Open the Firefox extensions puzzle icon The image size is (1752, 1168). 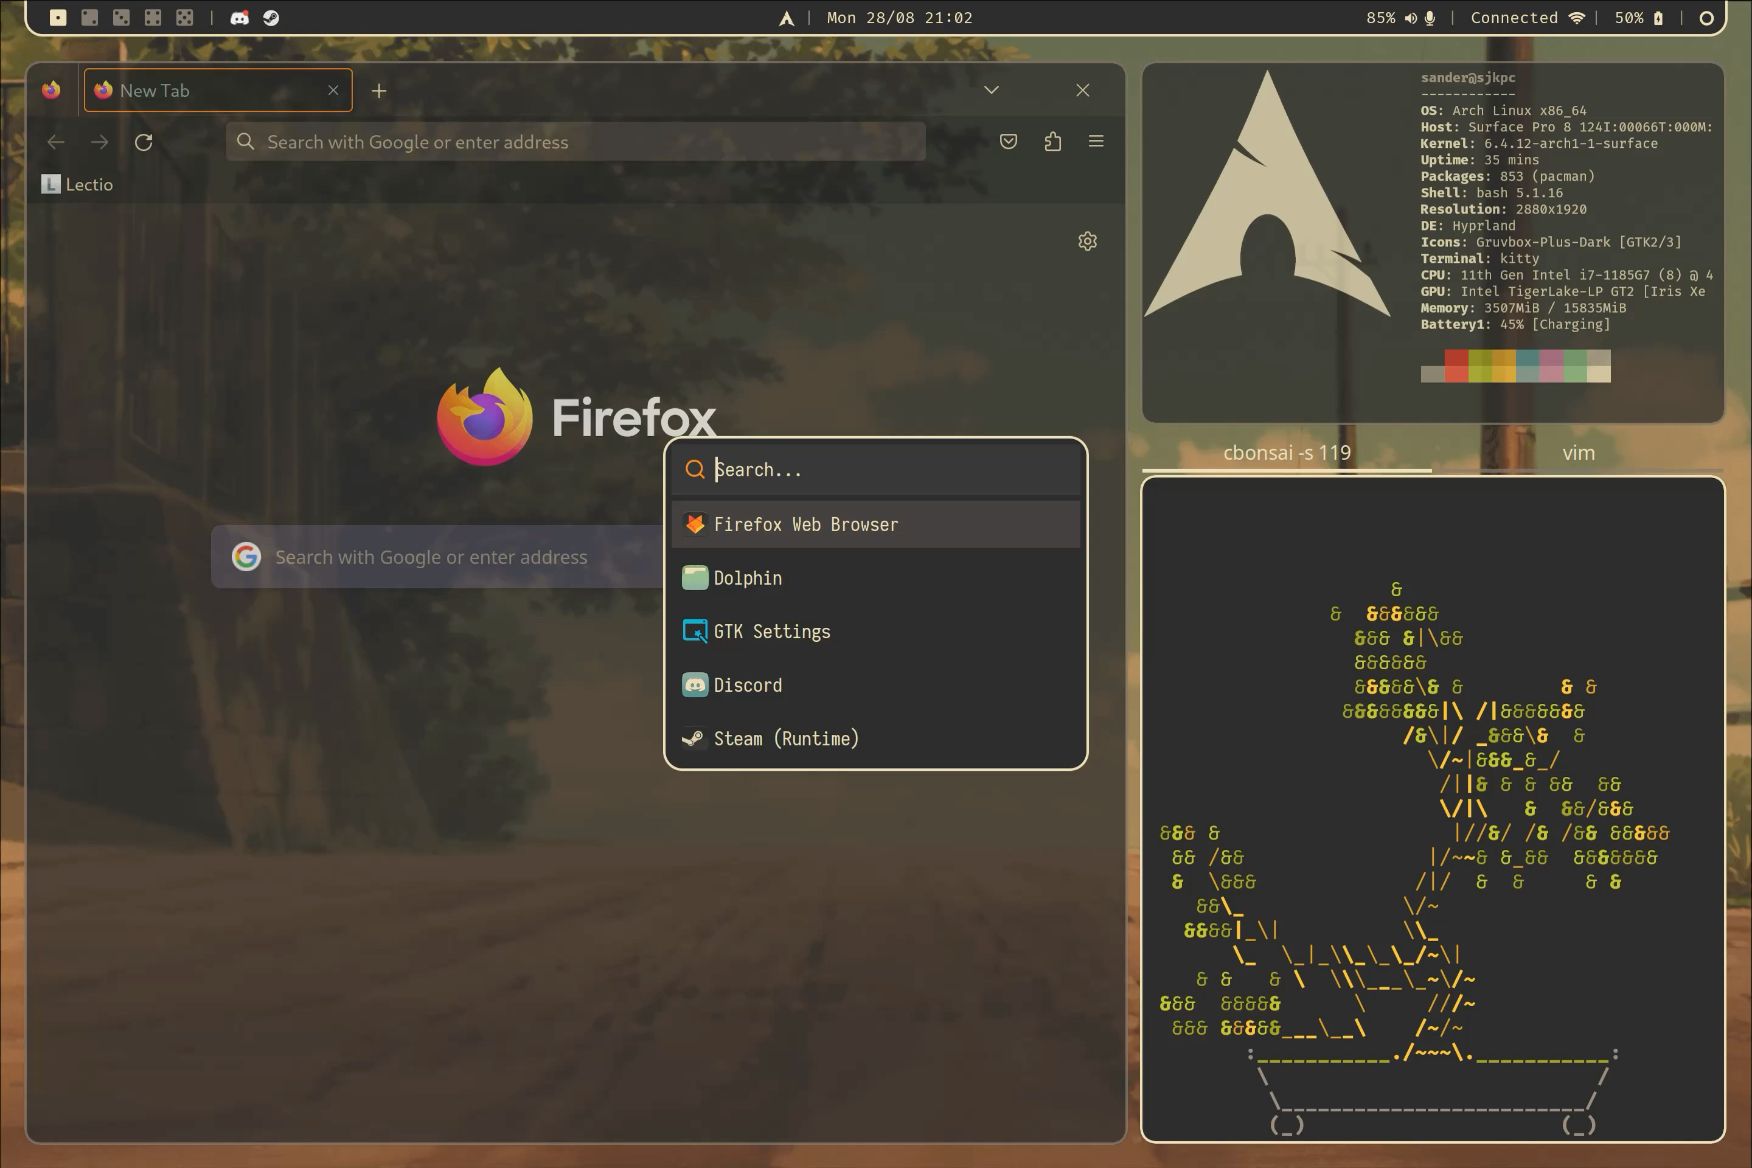[x=1052, y=142]
